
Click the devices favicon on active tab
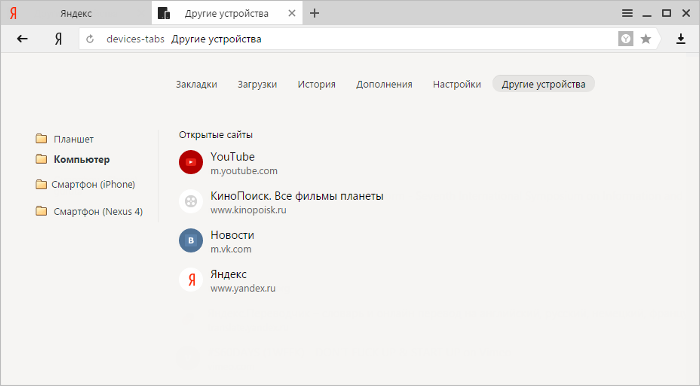pos(164,13)
